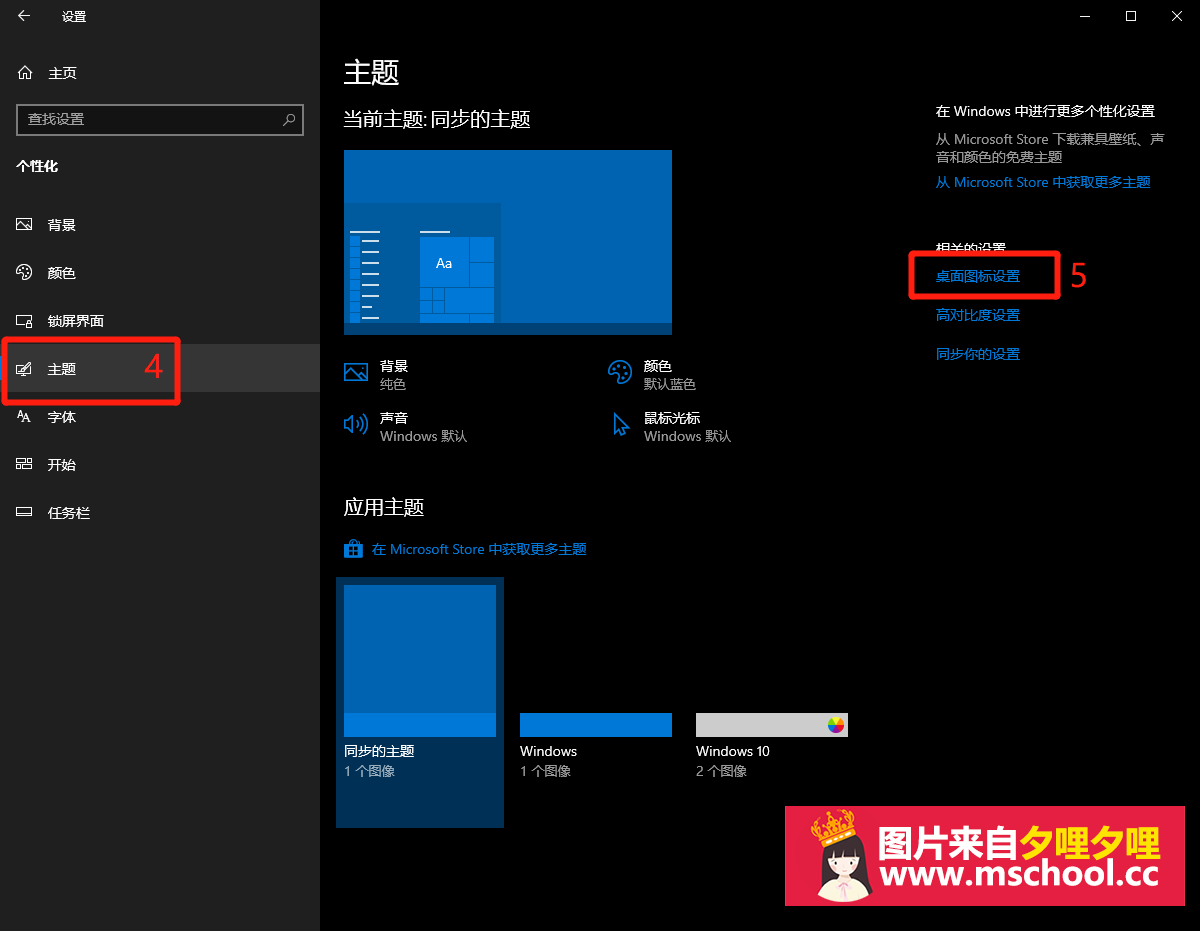The image size is (1200, 931).
Task: Click 鼠标光标 Windows 默认 option
Action: [x=671, y=427]
